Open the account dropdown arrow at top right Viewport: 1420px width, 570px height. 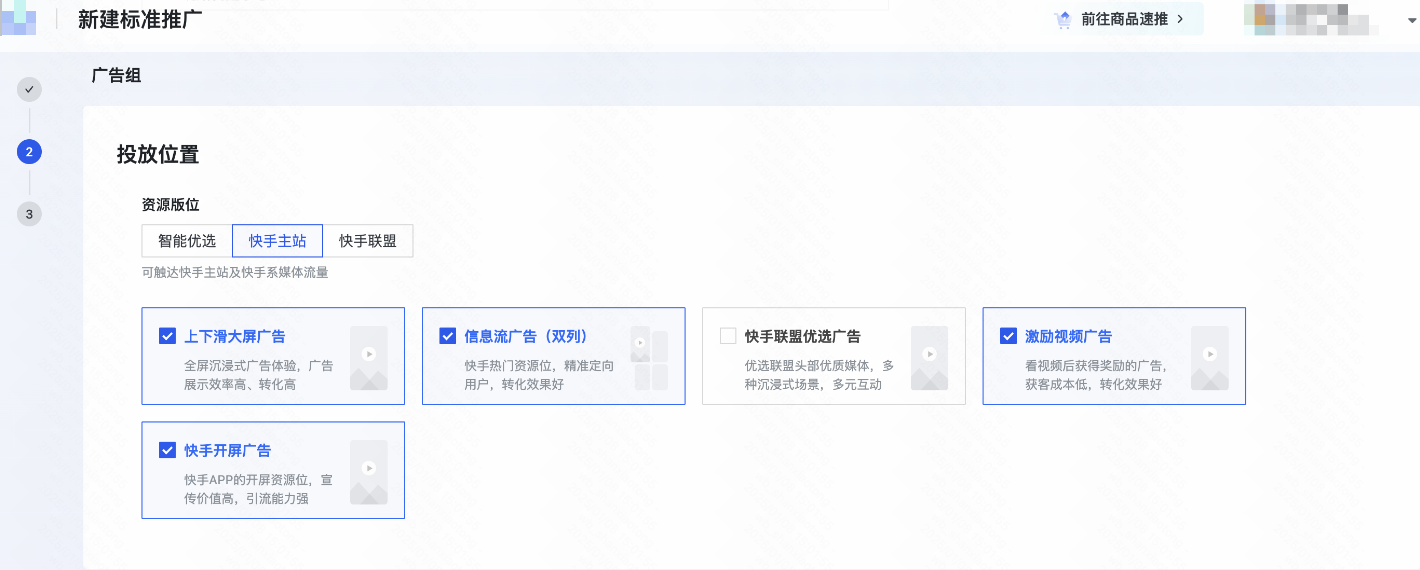tap(1399, 20)
